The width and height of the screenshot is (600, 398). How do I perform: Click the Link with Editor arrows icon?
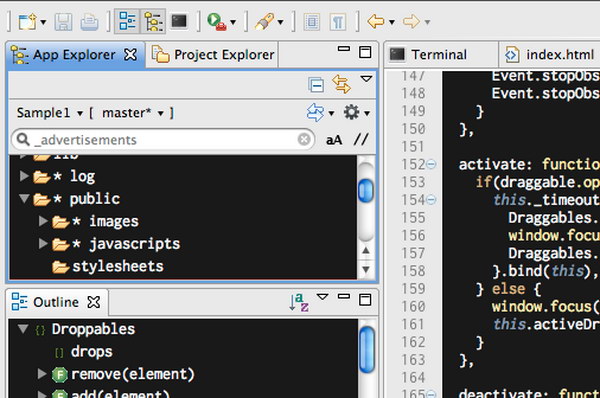tap(341, 84)
